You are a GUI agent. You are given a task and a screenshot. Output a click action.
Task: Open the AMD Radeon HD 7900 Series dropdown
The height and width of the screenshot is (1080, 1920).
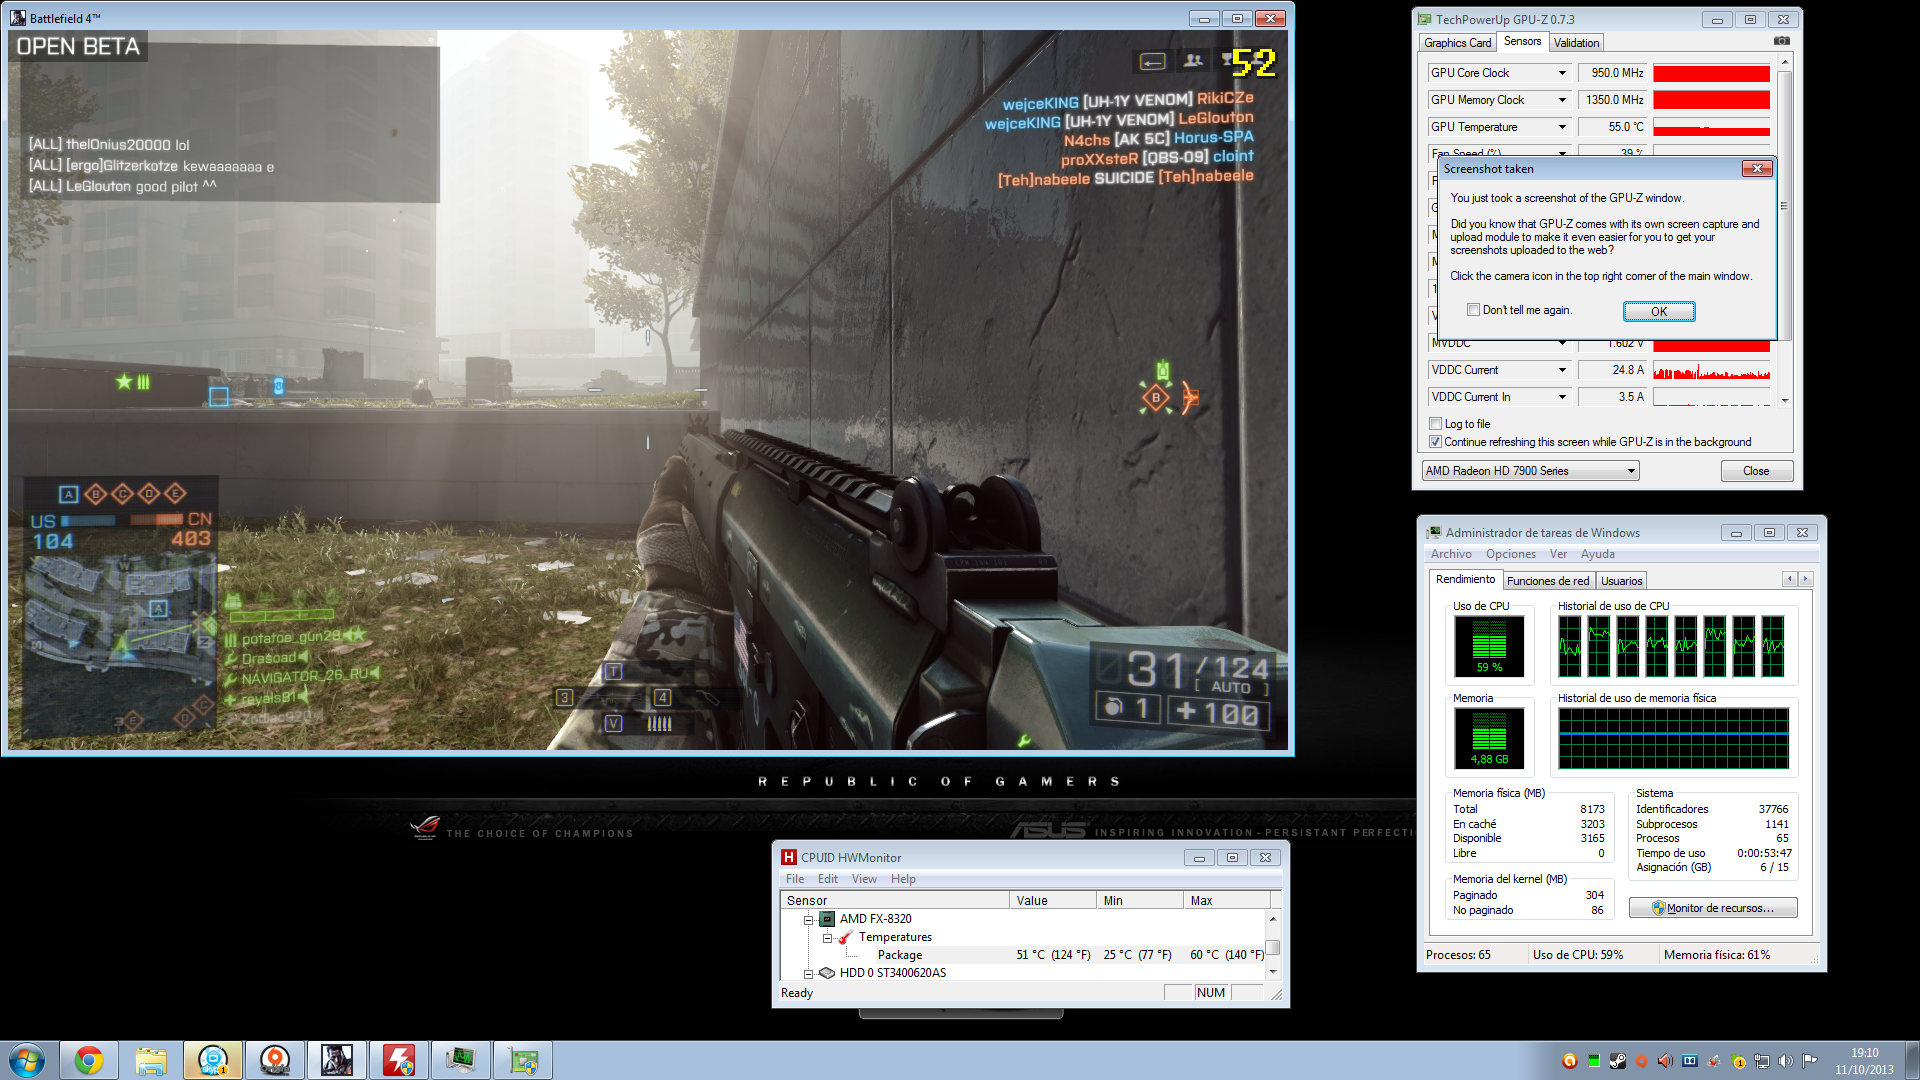(x=1530, y=471)
